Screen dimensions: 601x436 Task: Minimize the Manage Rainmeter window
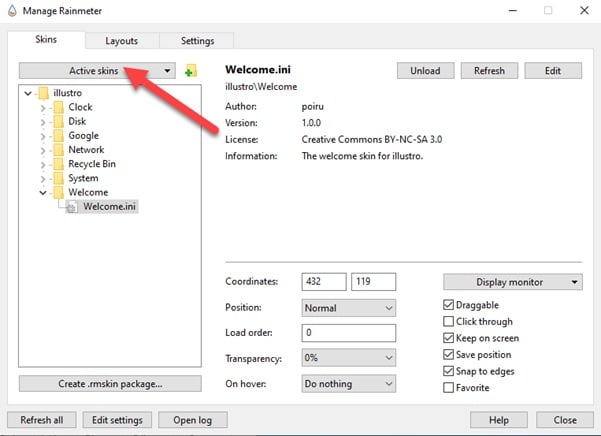[x=512, y=11]
